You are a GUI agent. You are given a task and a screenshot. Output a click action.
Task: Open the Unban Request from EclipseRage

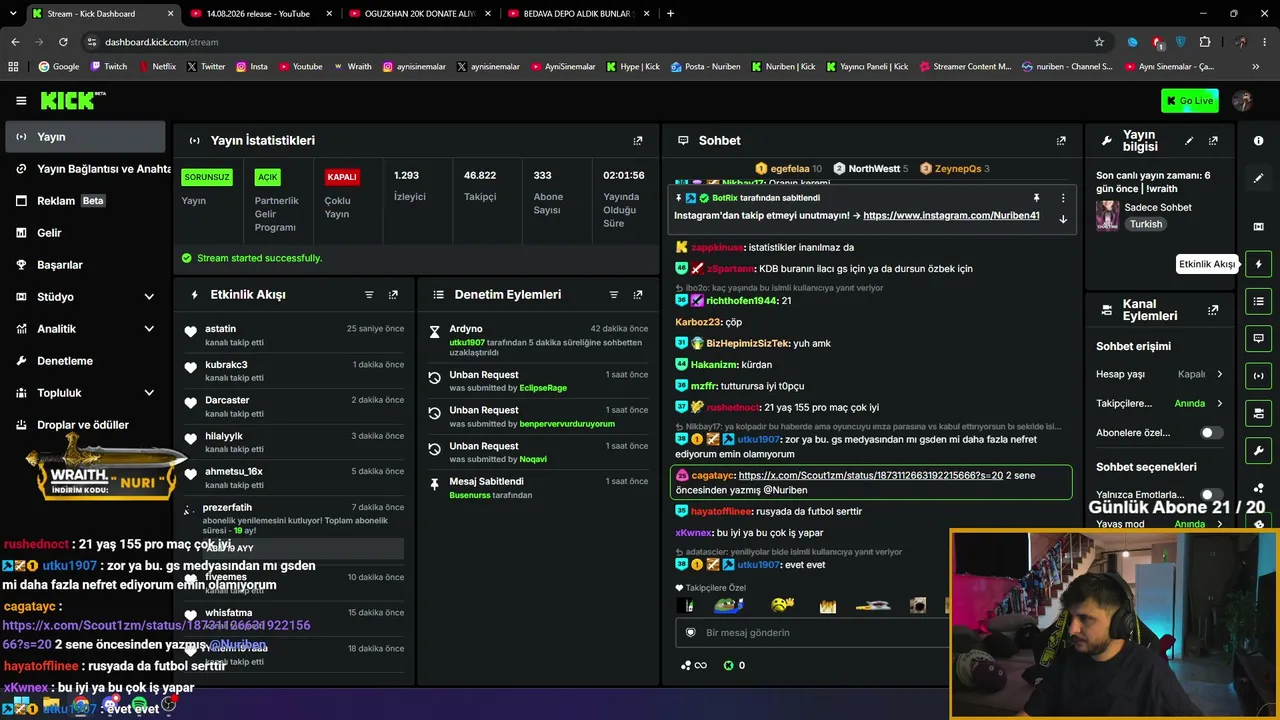(x=538, y=381)
